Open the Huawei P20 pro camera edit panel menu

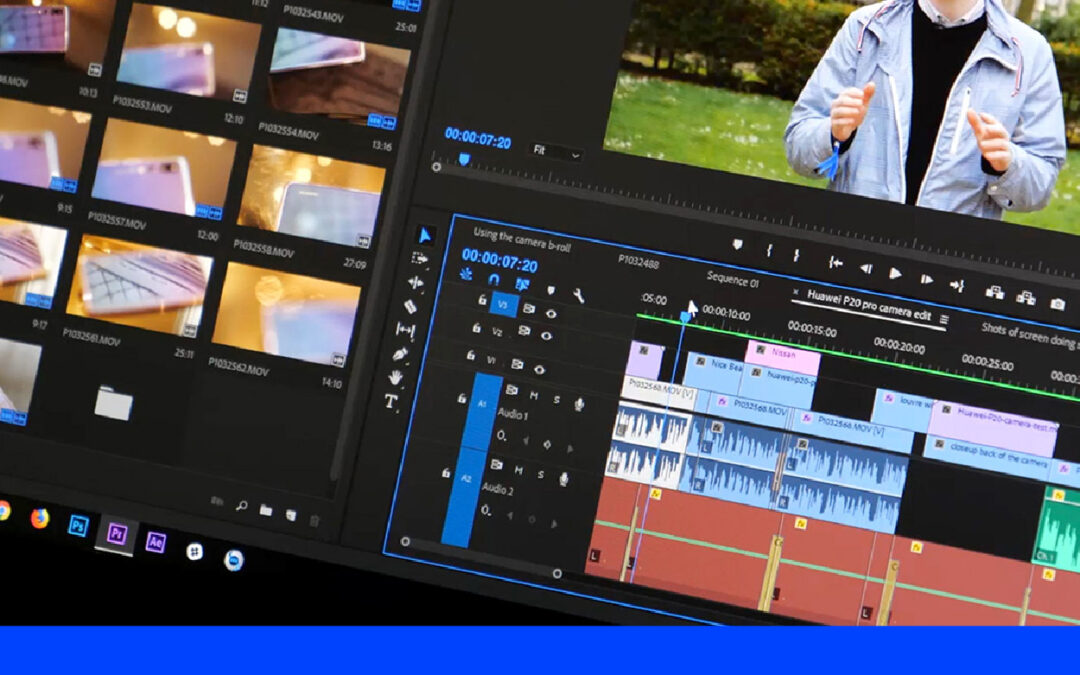(944, 320)
